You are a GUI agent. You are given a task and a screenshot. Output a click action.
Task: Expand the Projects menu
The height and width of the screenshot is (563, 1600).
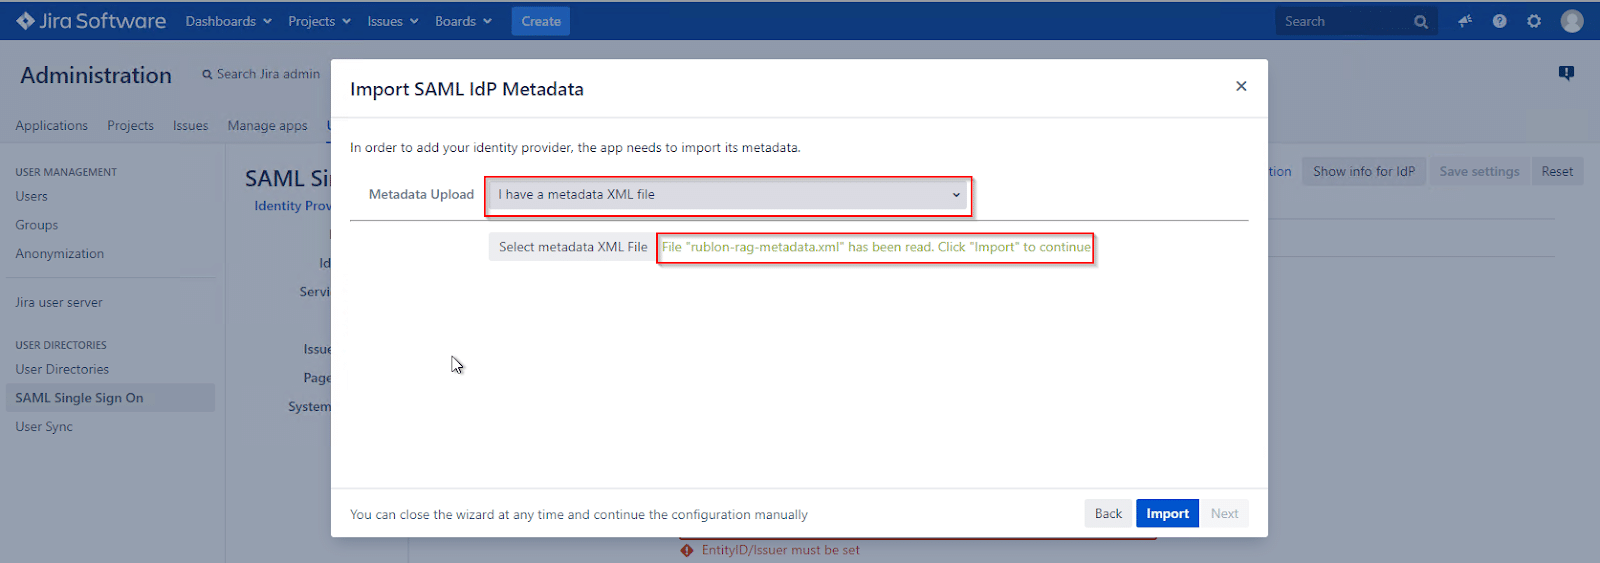(319, 21)
